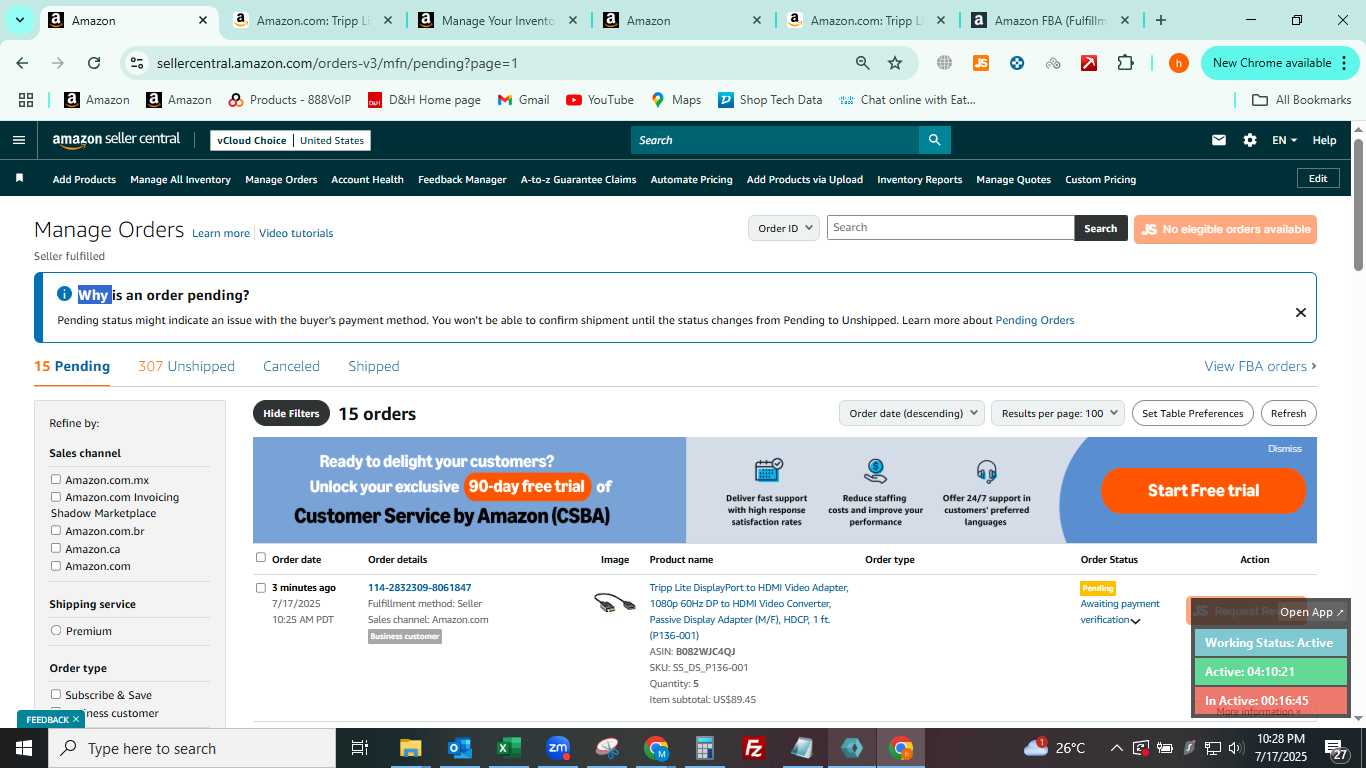Image resolution: width=1366 pixels, height=768 pixels.
Task: Open a new browser tab
Action: tap(1160, 20)
